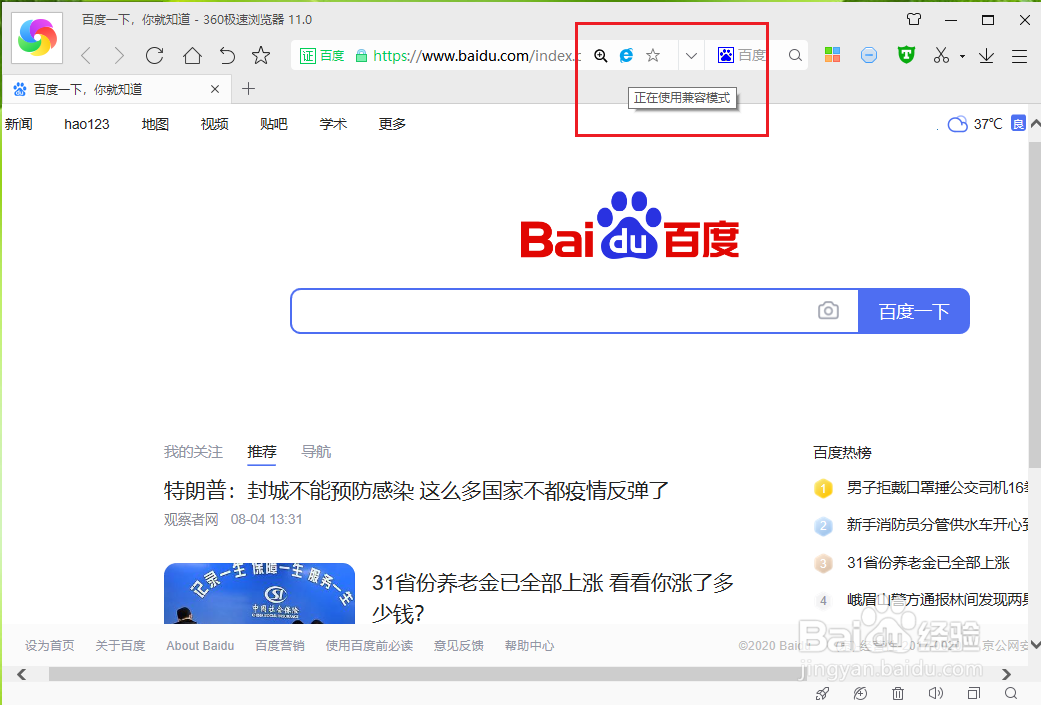This screenshot has width=1041, height=705.
Task: Reload the page with the refresh icon
Action: point(155,55)
